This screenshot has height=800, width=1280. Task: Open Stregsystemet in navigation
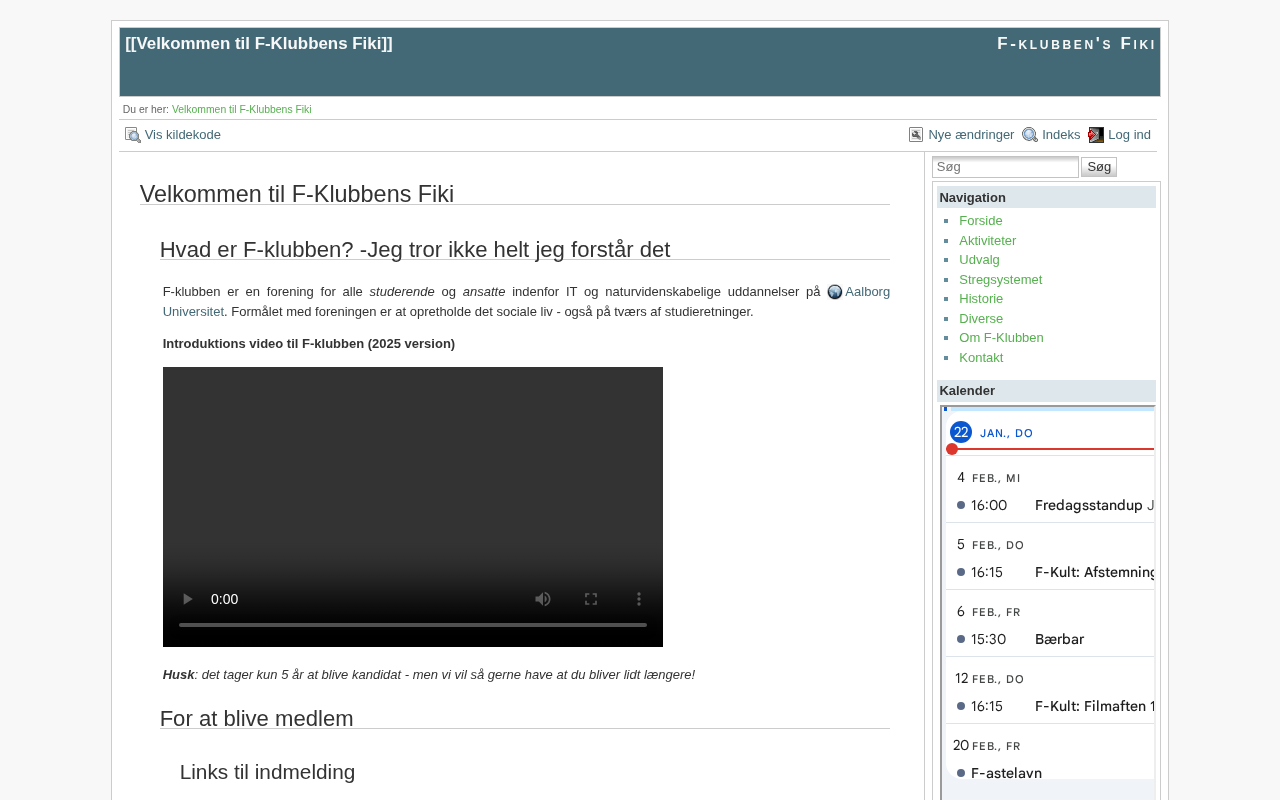(x=1001, y=280)
